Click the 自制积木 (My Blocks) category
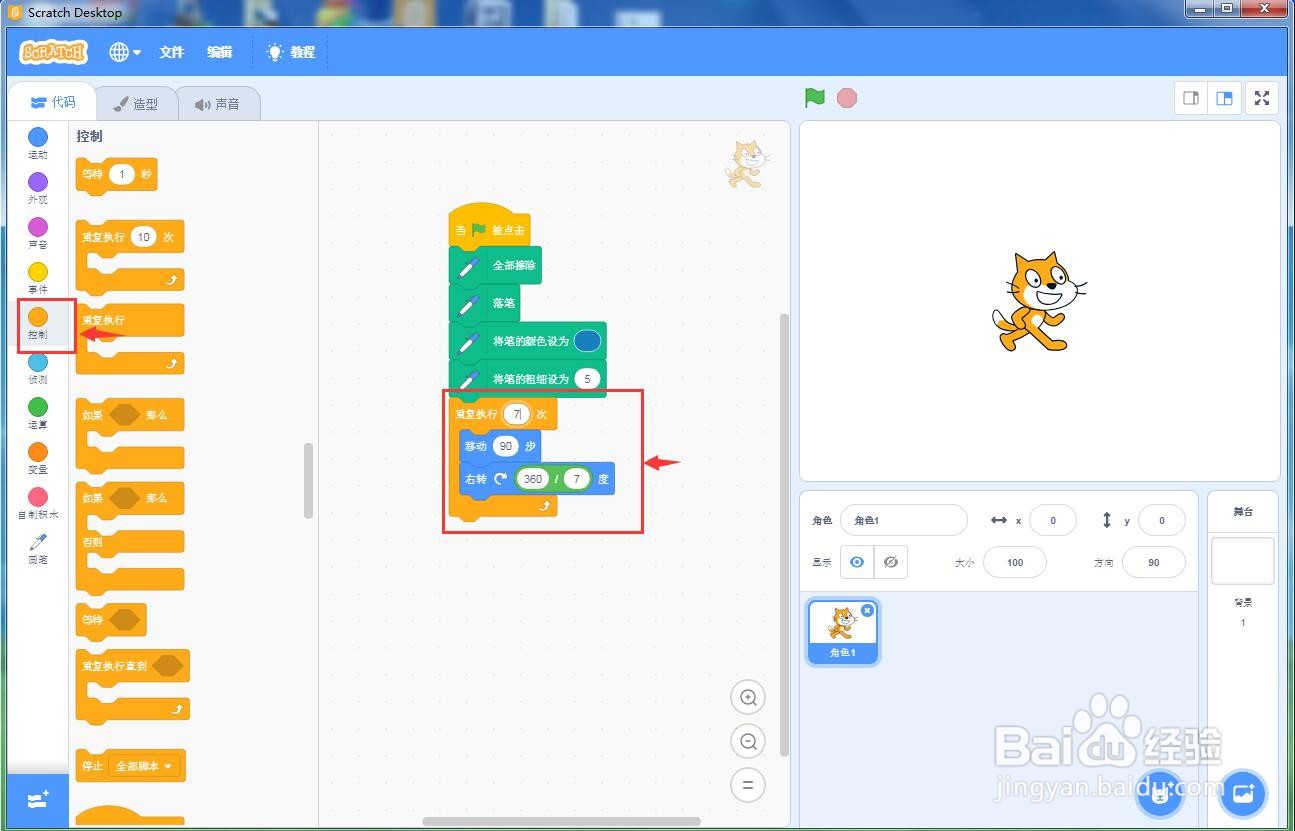This screenshot has width=1295, height=831. [37, 503]
